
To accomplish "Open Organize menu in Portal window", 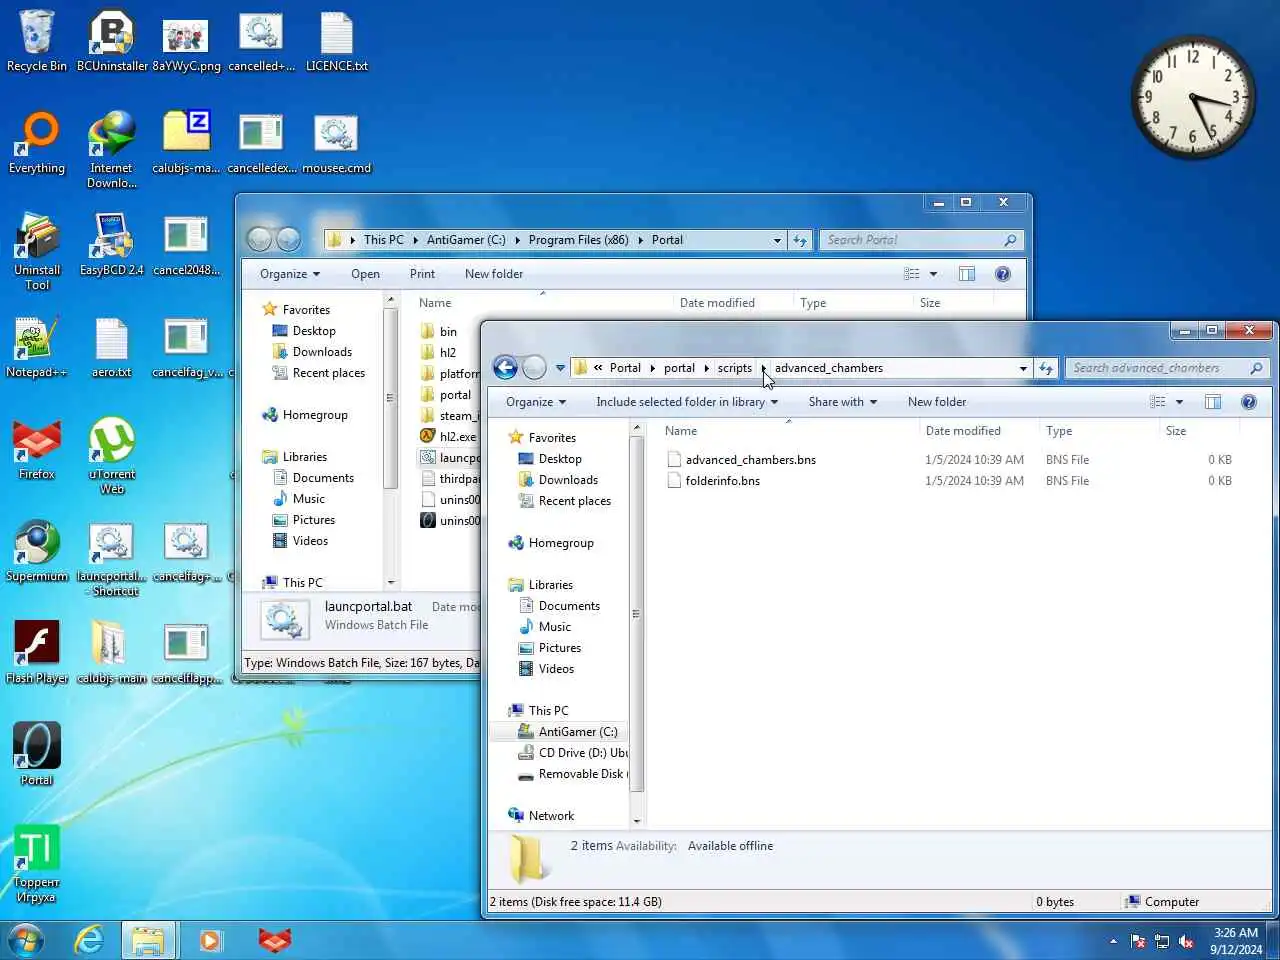I will click(290, 274).
